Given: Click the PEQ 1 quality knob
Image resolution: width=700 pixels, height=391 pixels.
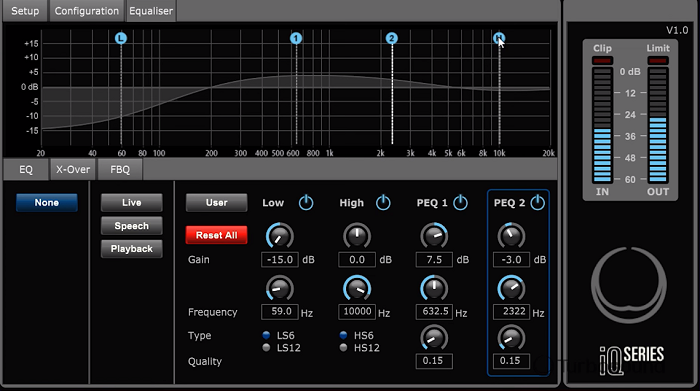Looking at the screenshot, I should click(x=434, y=338).
